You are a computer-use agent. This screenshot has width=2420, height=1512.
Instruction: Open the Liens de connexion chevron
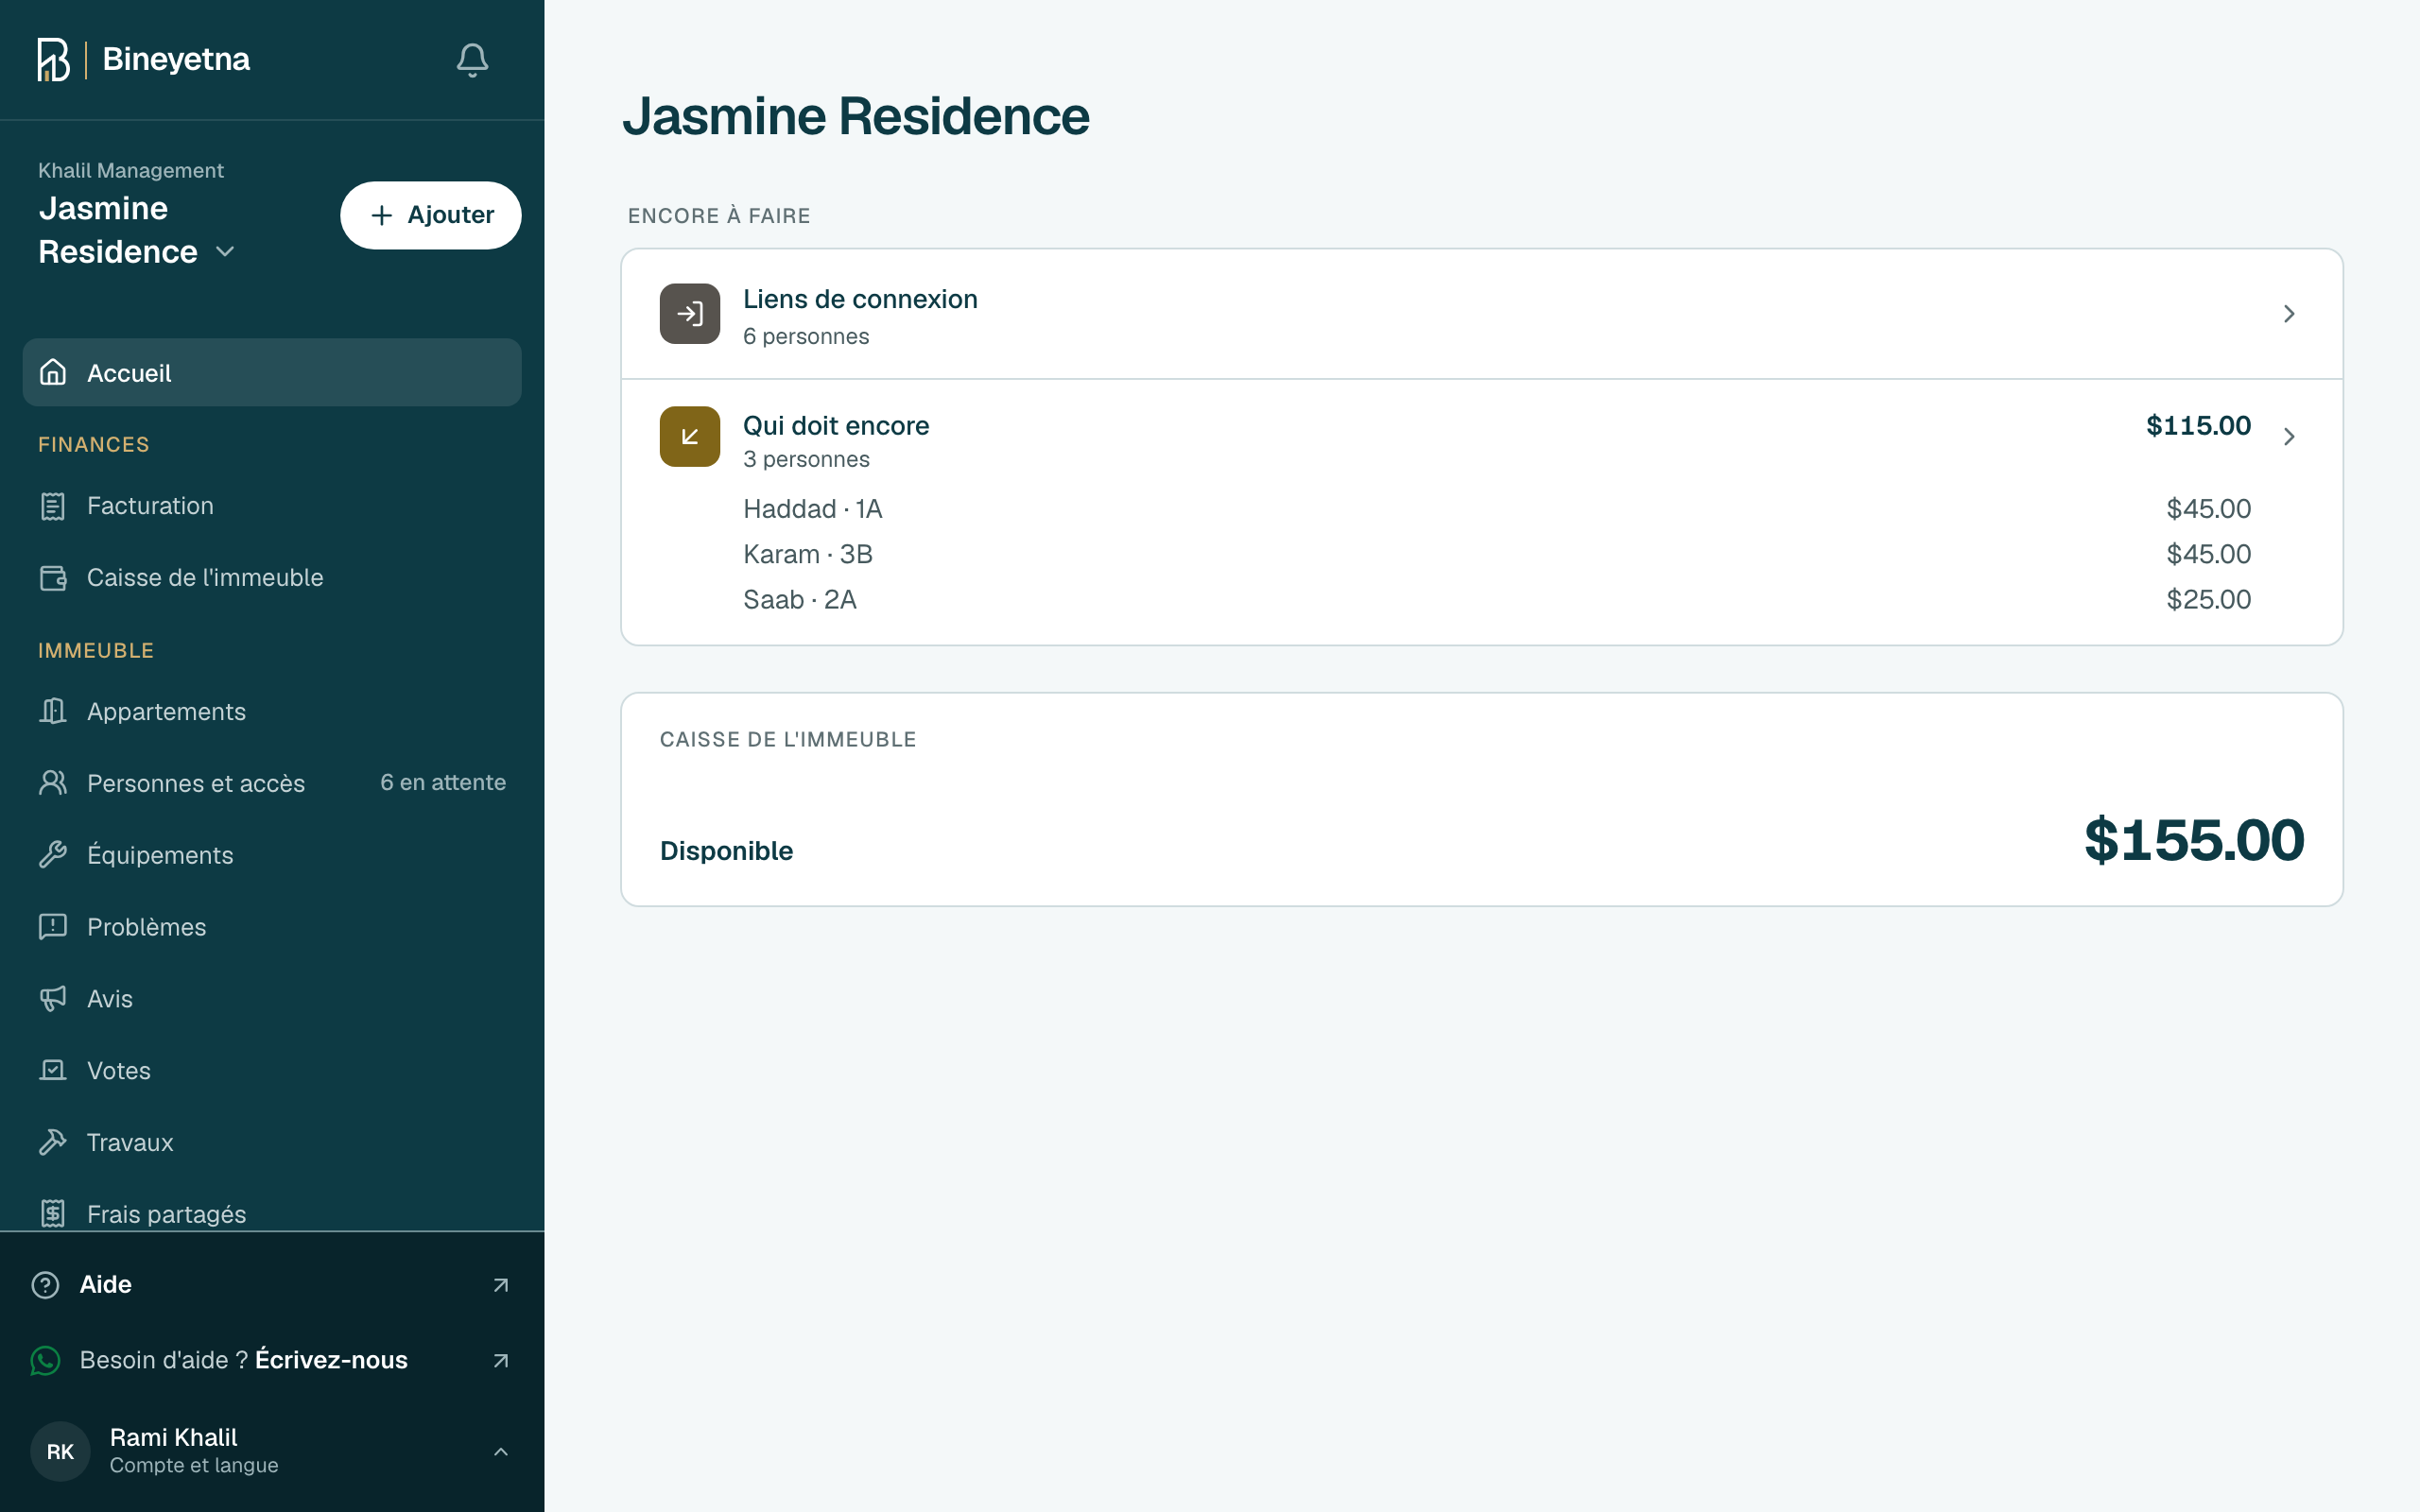click(x=2289, y=314)
